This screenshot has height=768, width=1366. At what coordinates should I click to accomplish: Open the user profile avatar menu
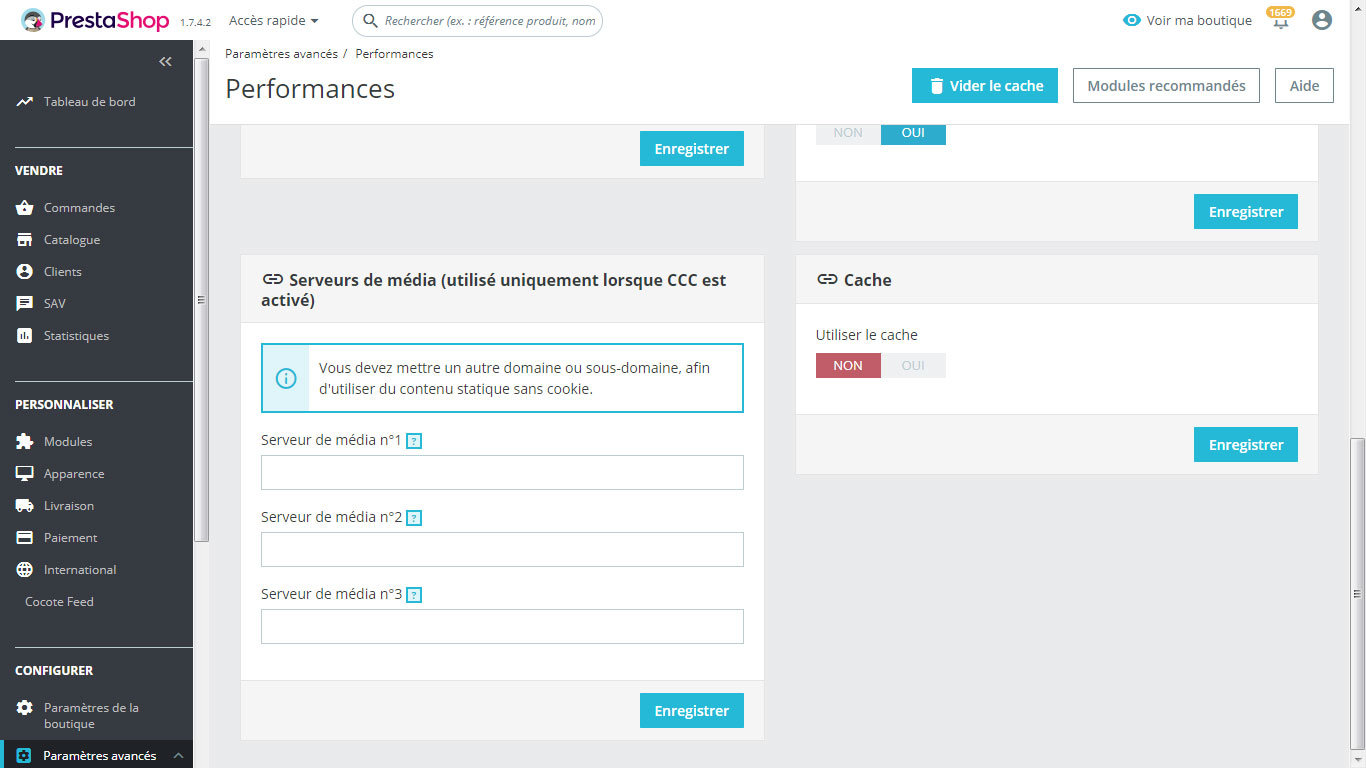[1322, 20]
